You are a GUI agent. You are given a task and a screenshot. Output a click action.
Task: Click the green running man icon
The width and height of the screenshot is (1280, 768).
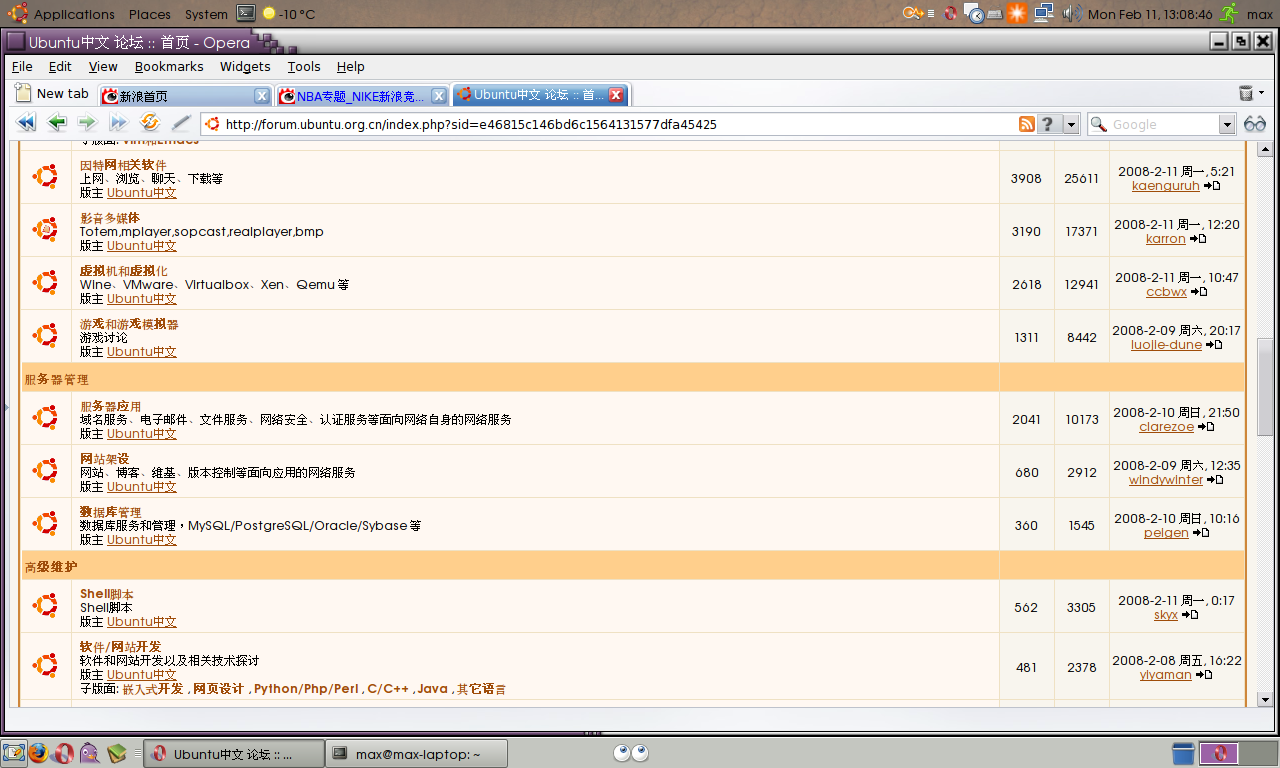point(1229,13)
